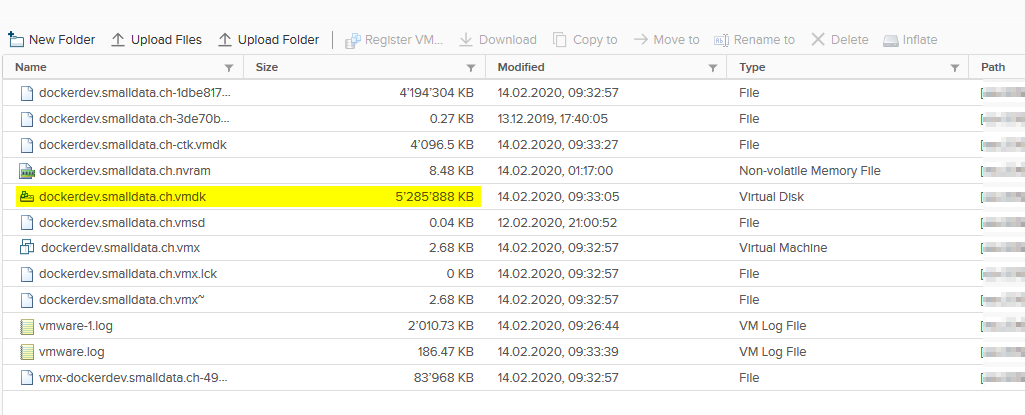The width and height of the screenshot is (1025, 415).
Task: Click file icon of dockerdev.smalldata.ch-ctk.vmdk
Action: coord(26,144)
